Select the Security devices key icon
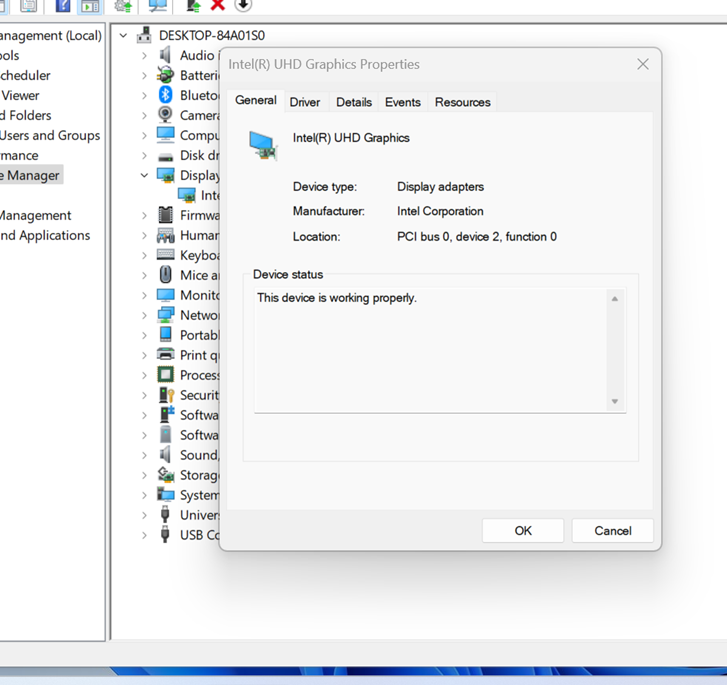The height and width of the screenshot is (685, 727). point(166,395)
